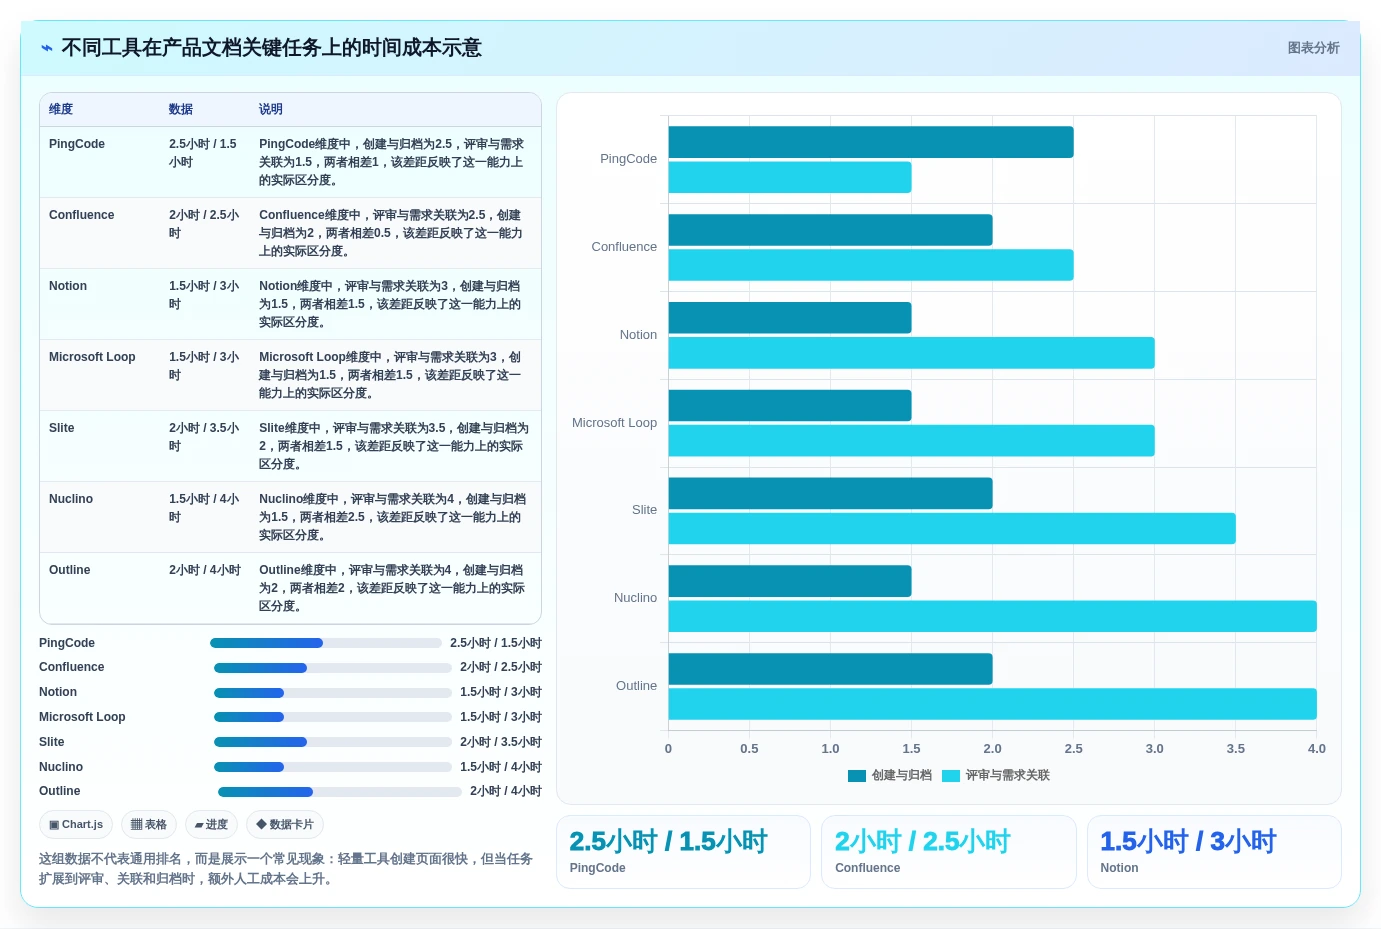Viewport: 1381px width, 929px height.
Task: Click the 数据卡片 tag chip
Action: coord(285,825)
